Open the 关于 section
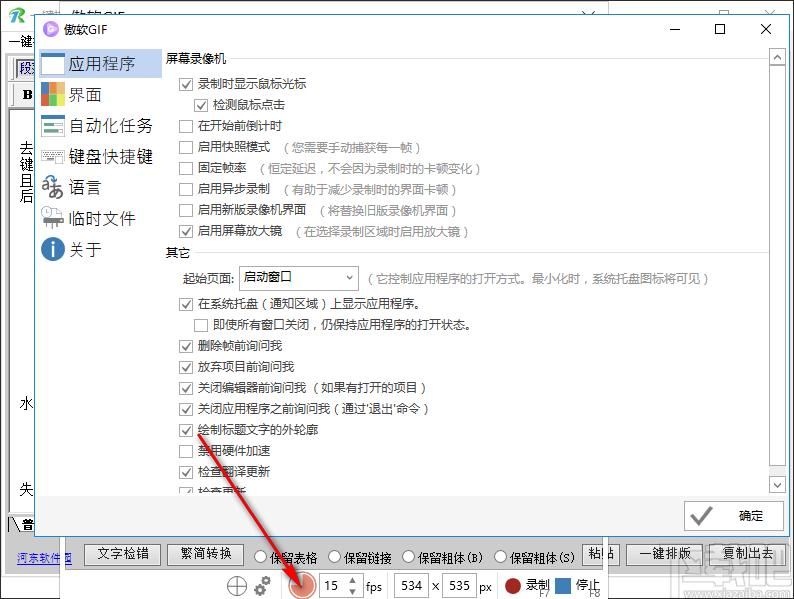The image size is (794, 599). pyautogui.click(x=100, y=249)
